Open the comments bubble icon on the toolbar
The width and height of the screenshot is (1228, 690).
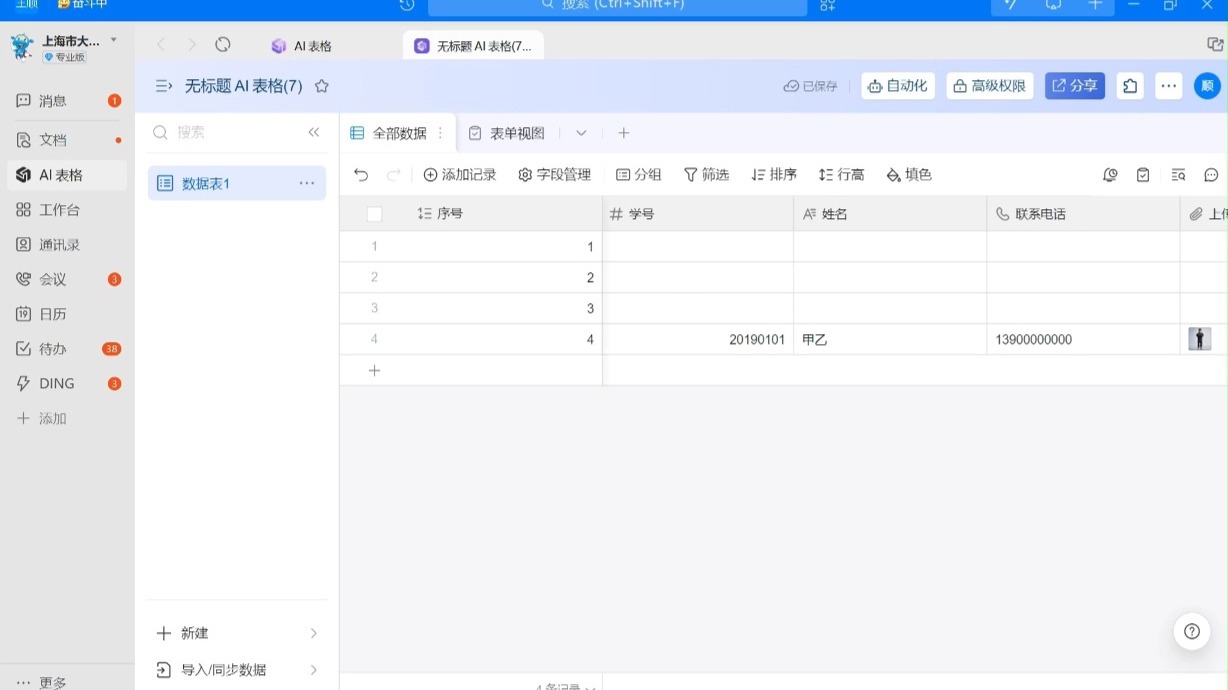tap(1211, 174)
